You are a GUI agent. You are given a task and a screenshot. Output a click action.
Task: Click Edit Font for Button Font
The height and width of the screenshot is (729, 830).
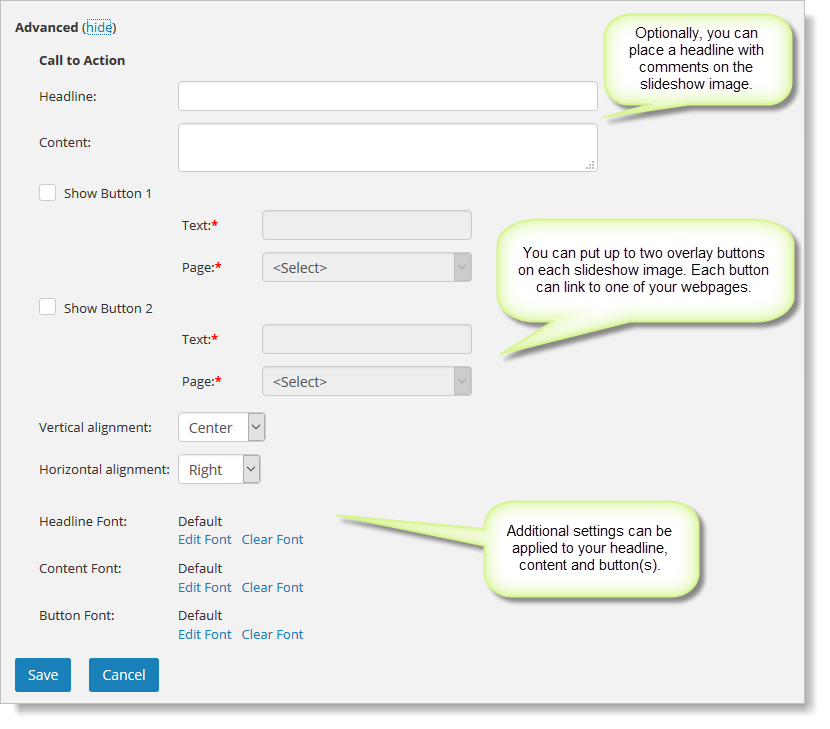(x=205, y=635)
